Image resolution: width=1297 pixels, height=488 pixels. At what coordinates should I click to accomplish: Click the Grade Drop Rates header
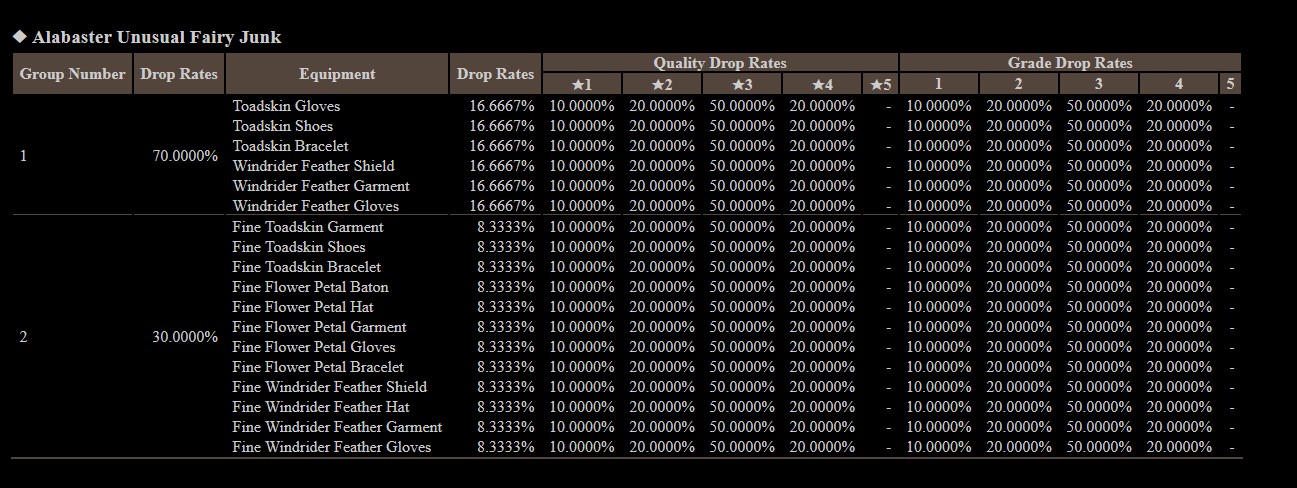(x=1070, y=63)
